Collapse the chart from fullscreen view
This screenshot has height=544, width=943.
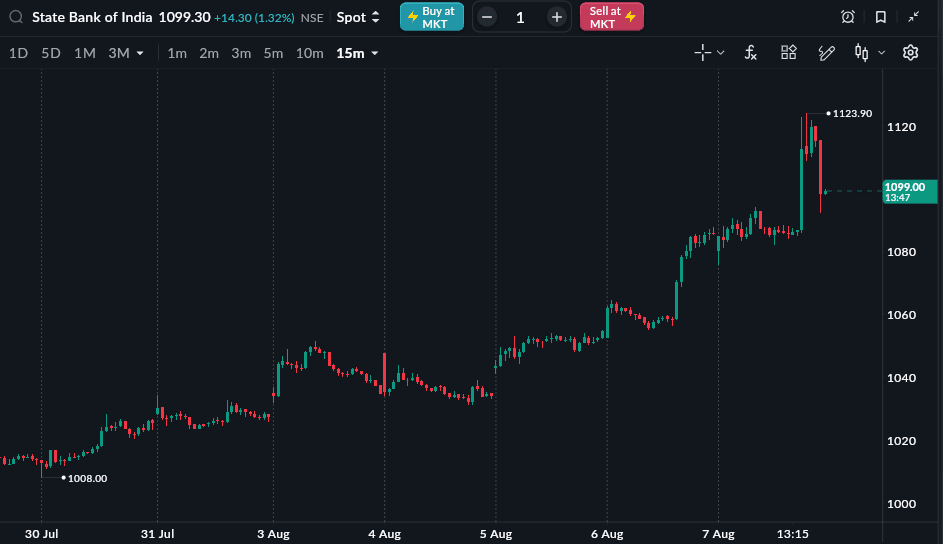click(914, 17)
